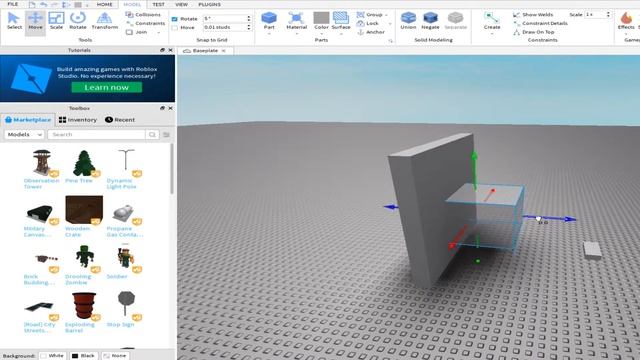Switch to the TEST ribbon tab
Screen dimensions: 640x360
click(158, 4)
